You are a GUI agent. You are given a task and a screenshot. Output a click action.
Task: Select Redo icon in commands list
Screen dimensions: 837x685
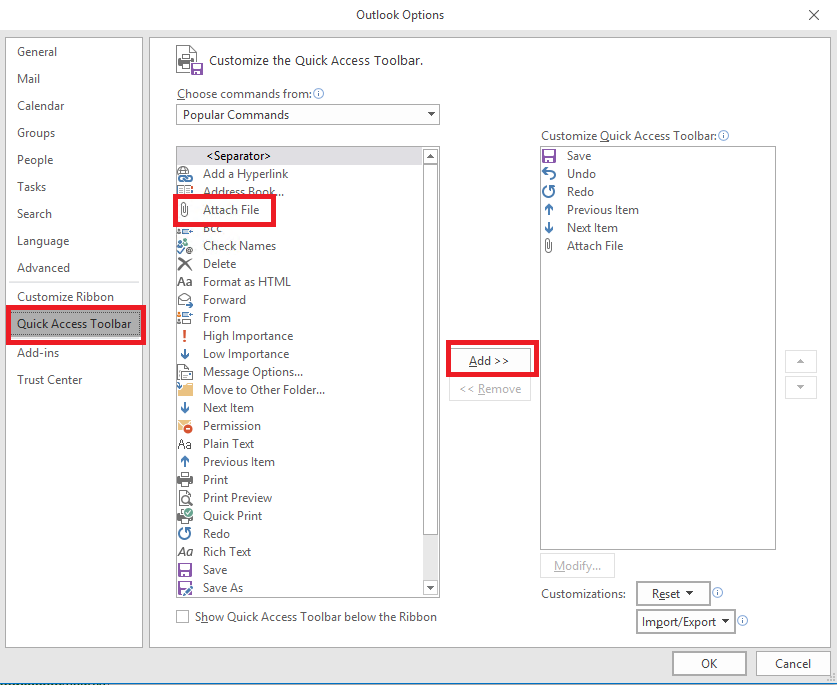[x=185, y=534]
